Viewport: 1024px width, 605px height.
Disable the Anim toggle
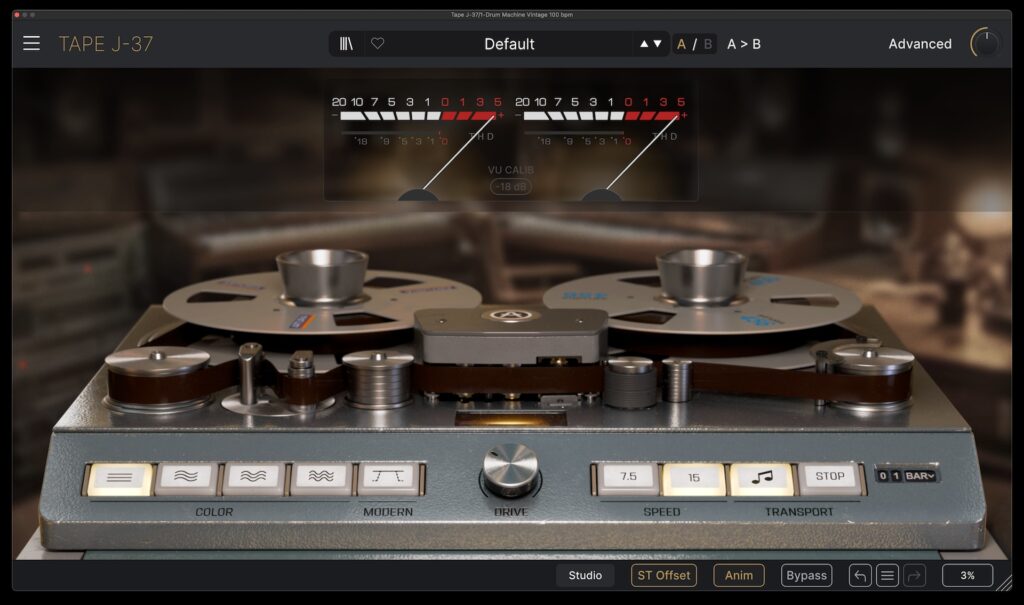tap(739, 575)
